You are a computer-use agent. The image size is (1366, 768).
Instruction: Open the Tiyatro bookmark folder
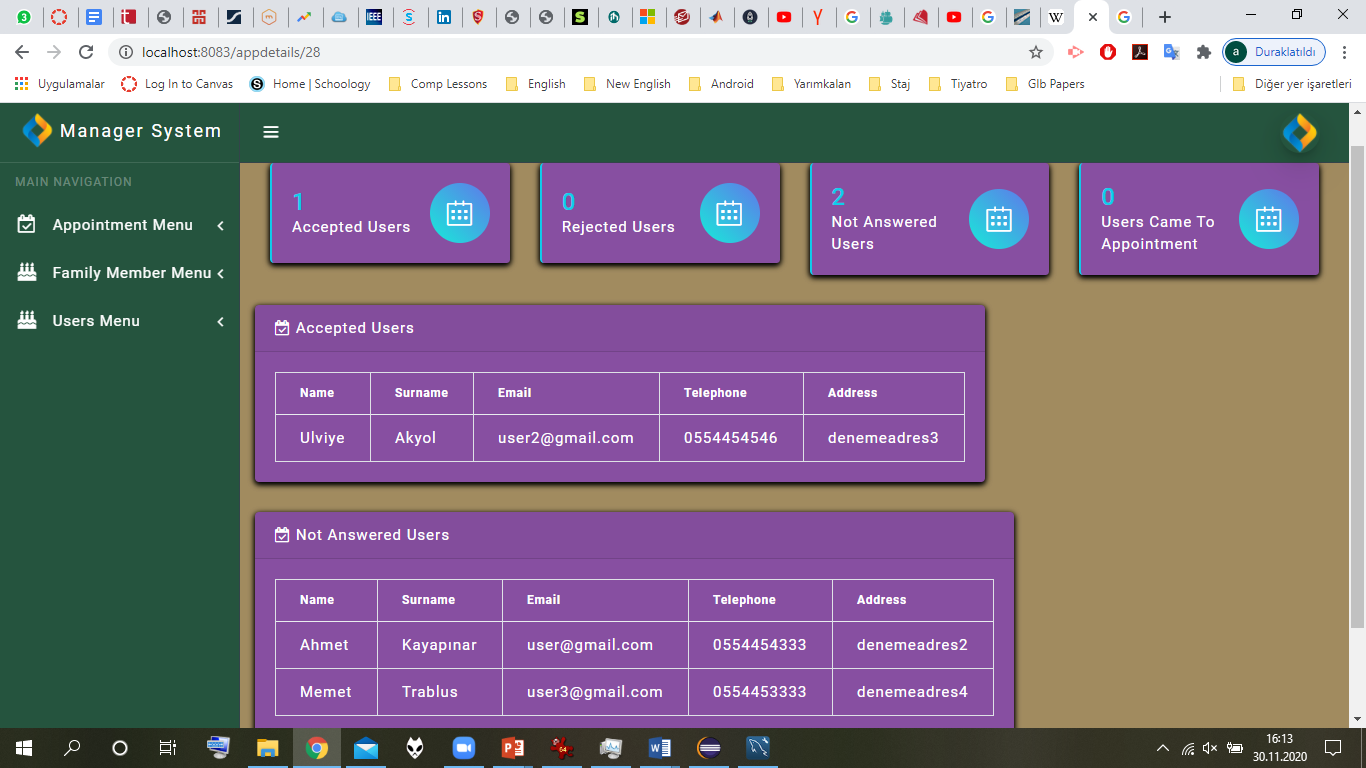pos(958,84)
